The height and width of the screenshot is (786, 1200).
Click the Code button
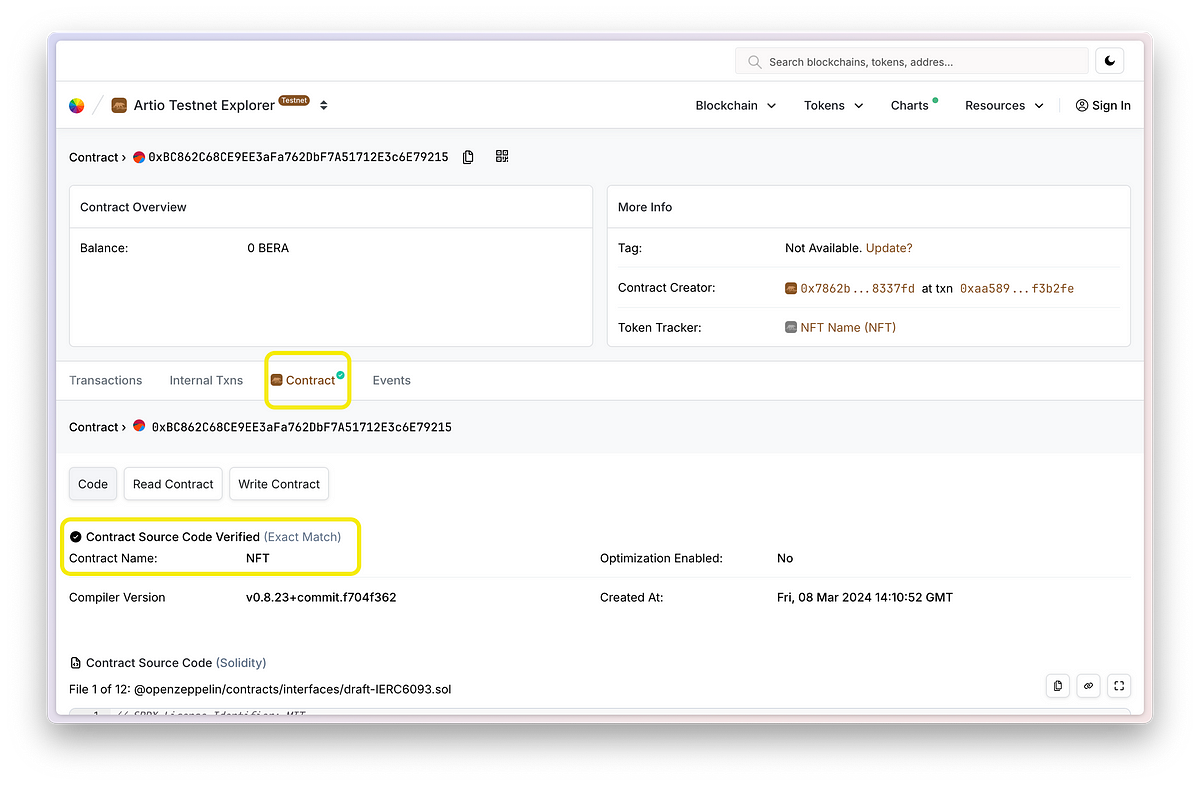click(93, 484)
